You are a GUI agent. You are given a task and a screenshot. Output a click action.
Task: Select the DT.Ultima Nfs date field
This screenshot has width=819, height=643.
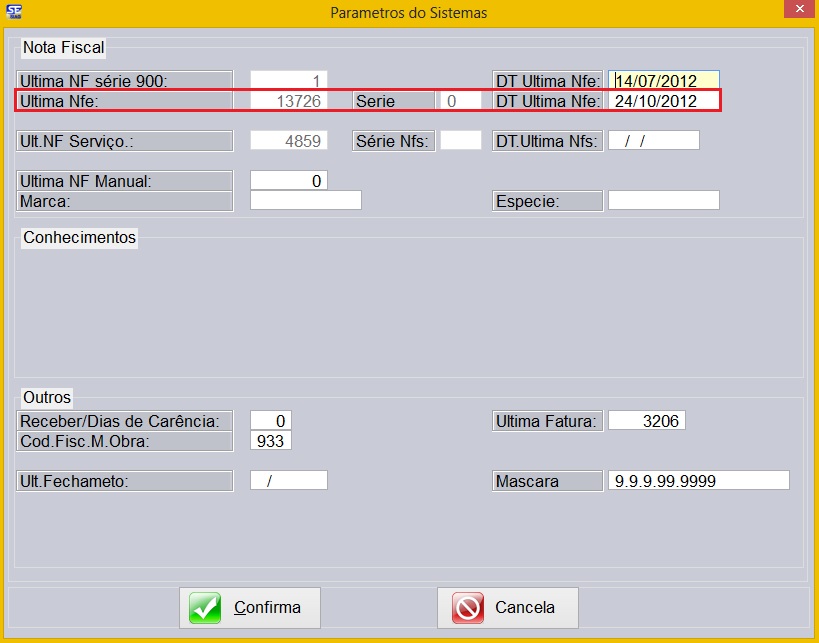click(x=652, y=140)
